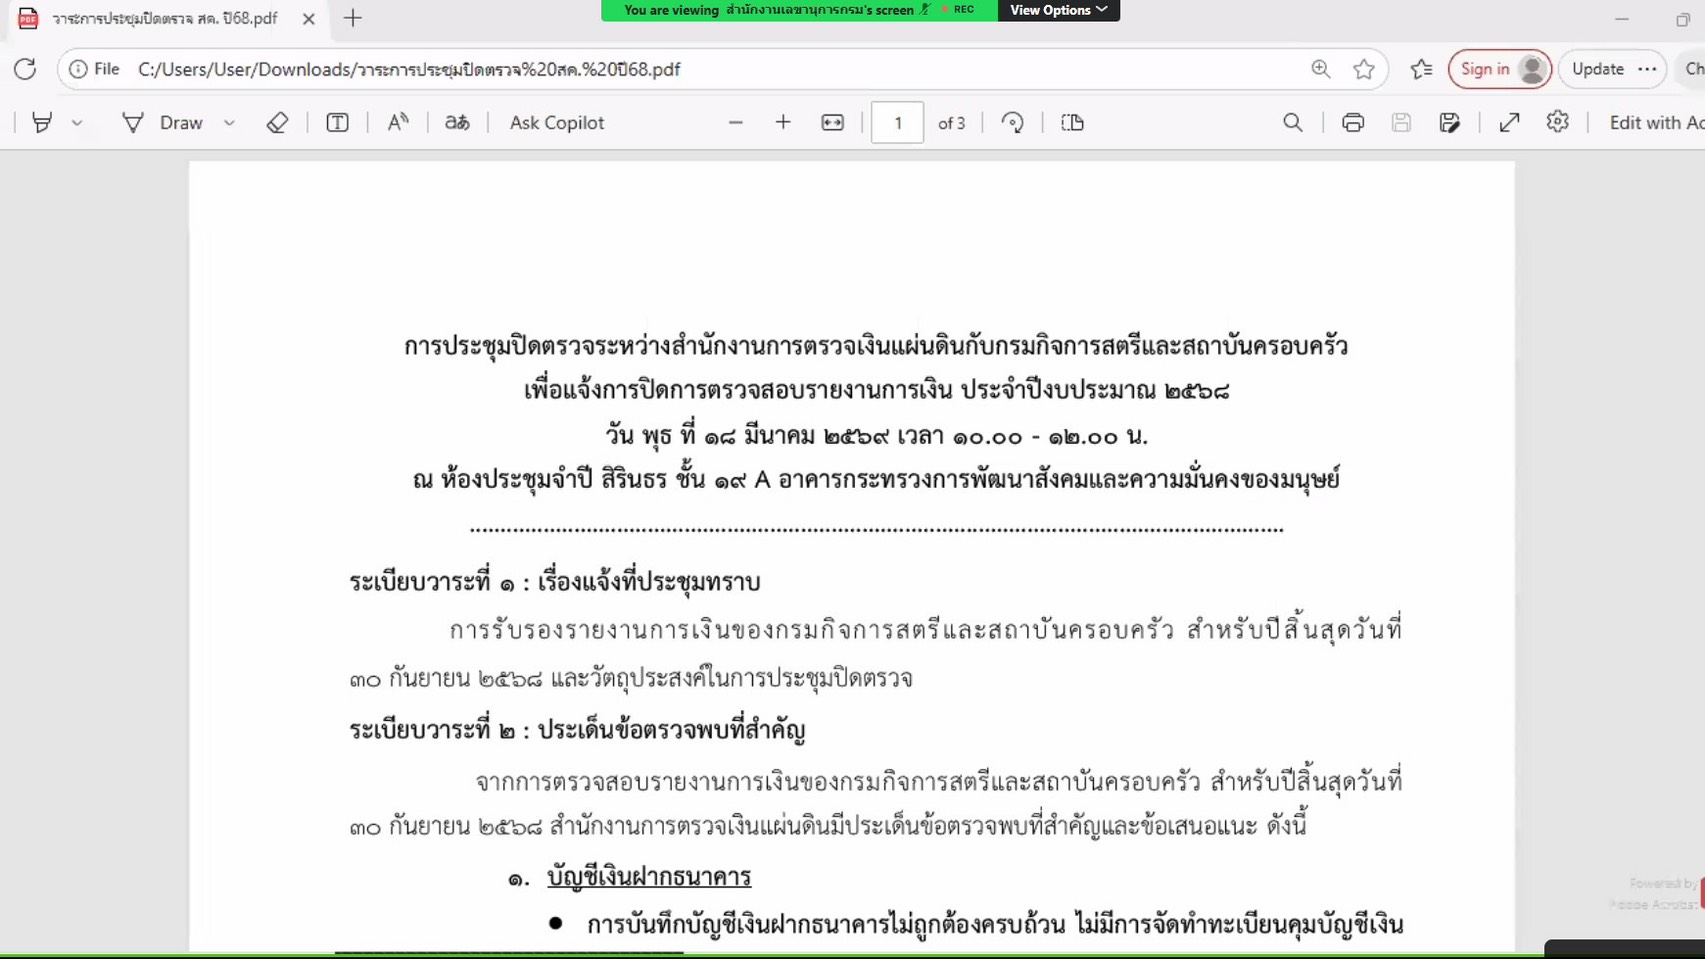Image resolution: width=1705 pixels, height=959 pixels.
Task: Click the Erase tool icon
Action: pyautogui.click(x=277, y=123)
